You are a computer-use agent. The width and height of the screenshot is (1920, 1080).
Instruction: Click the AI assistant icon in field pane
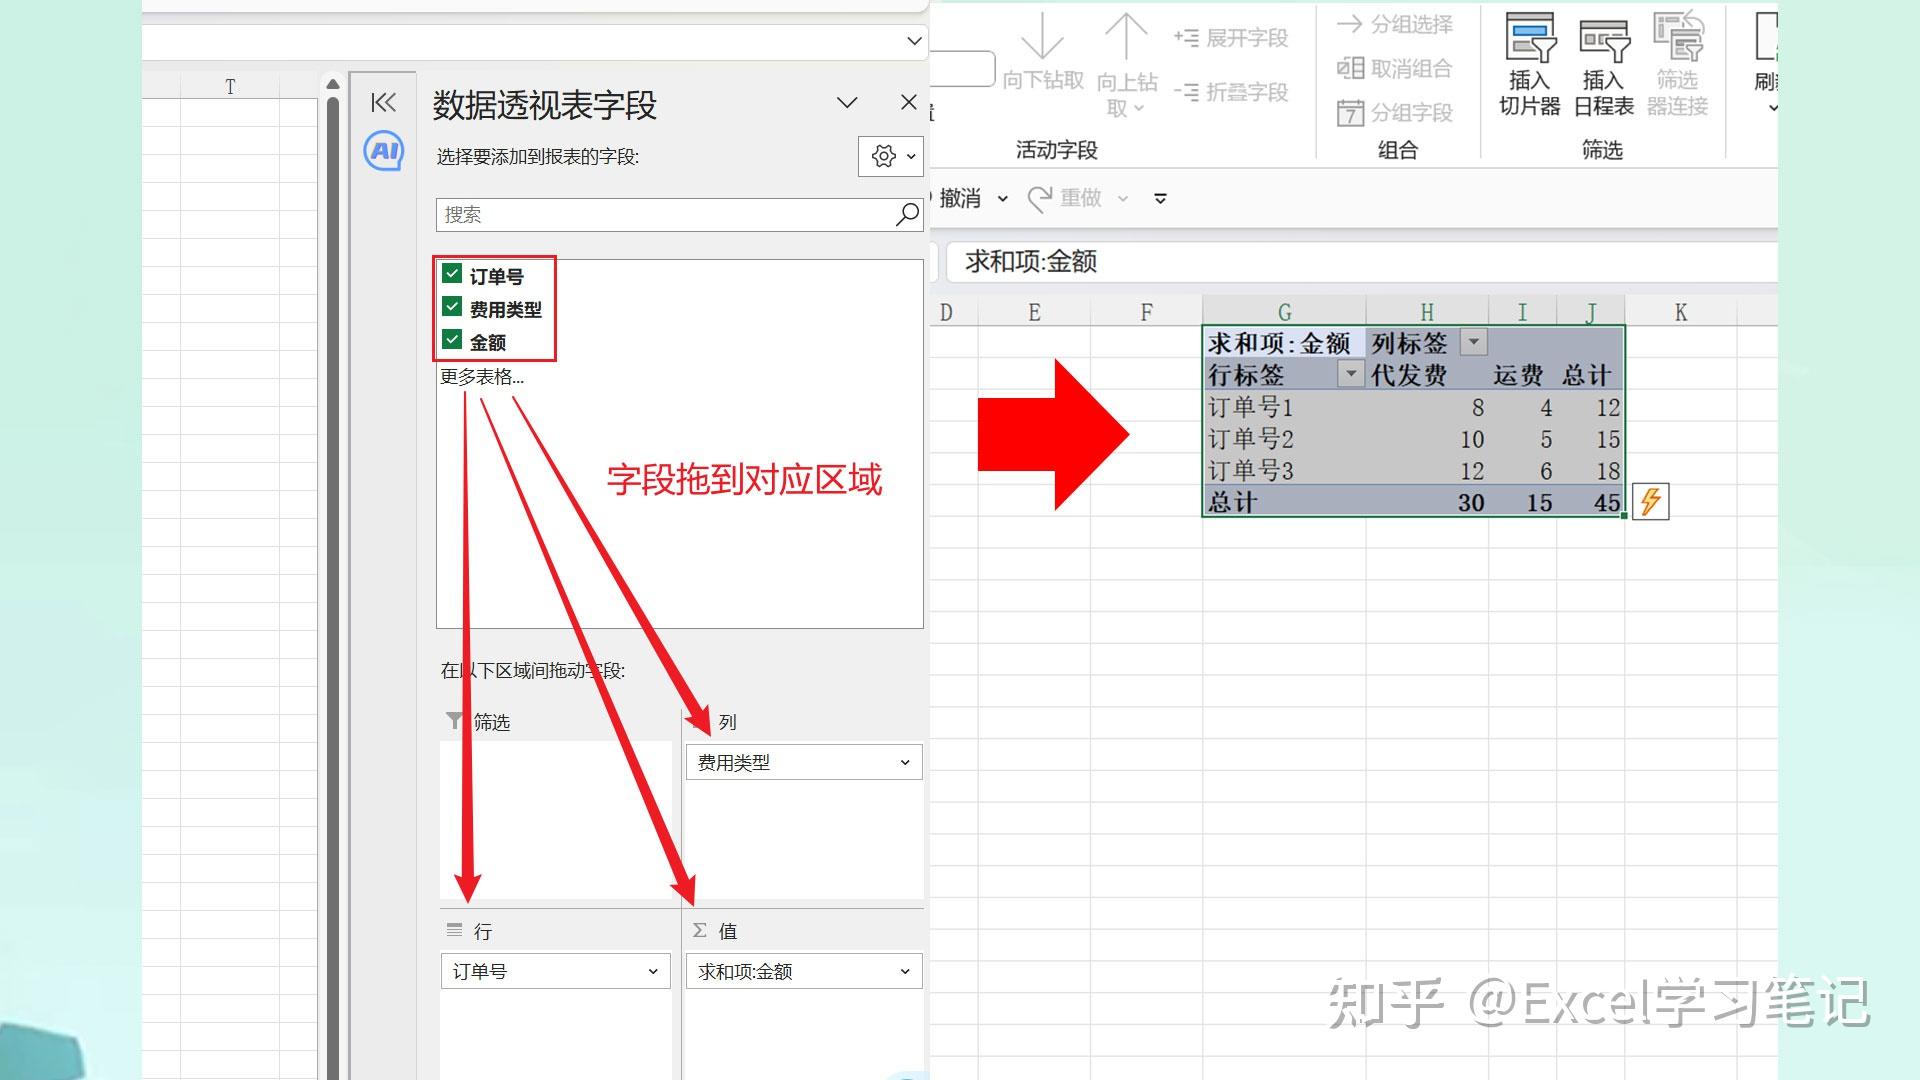384,152
